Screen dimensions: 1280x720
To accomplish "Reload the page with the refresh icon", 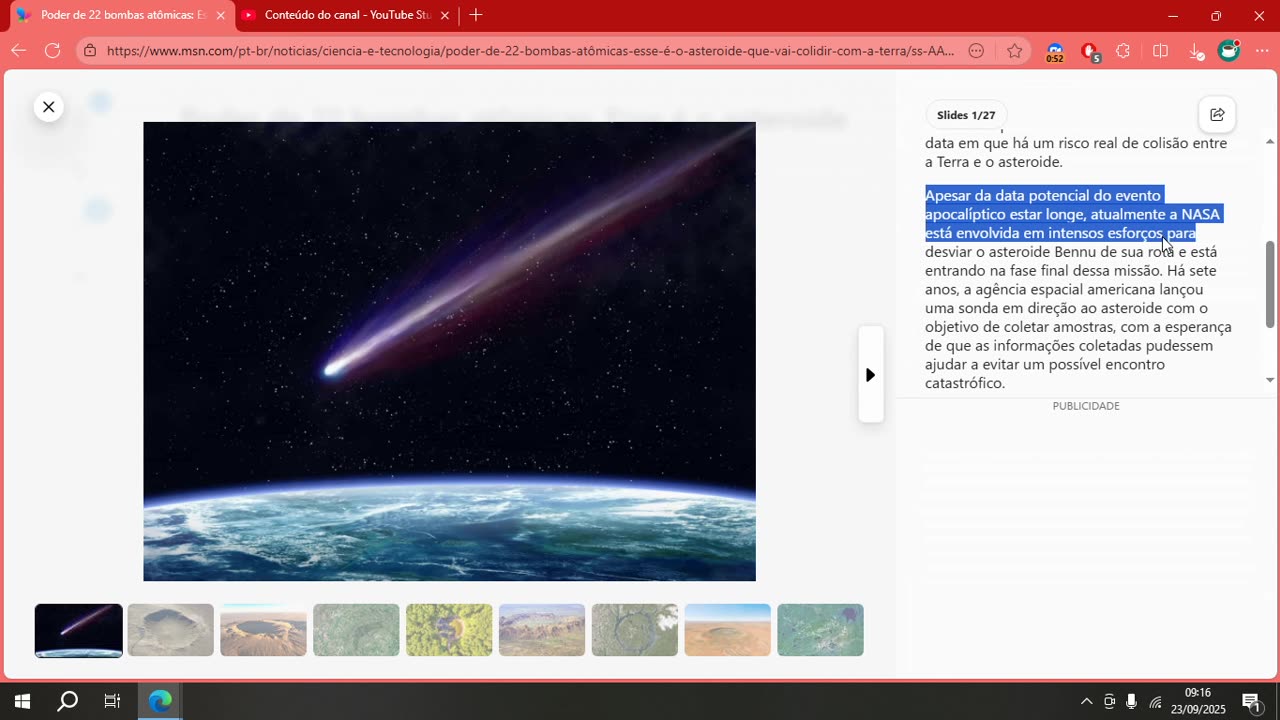I will click(53, 51).
